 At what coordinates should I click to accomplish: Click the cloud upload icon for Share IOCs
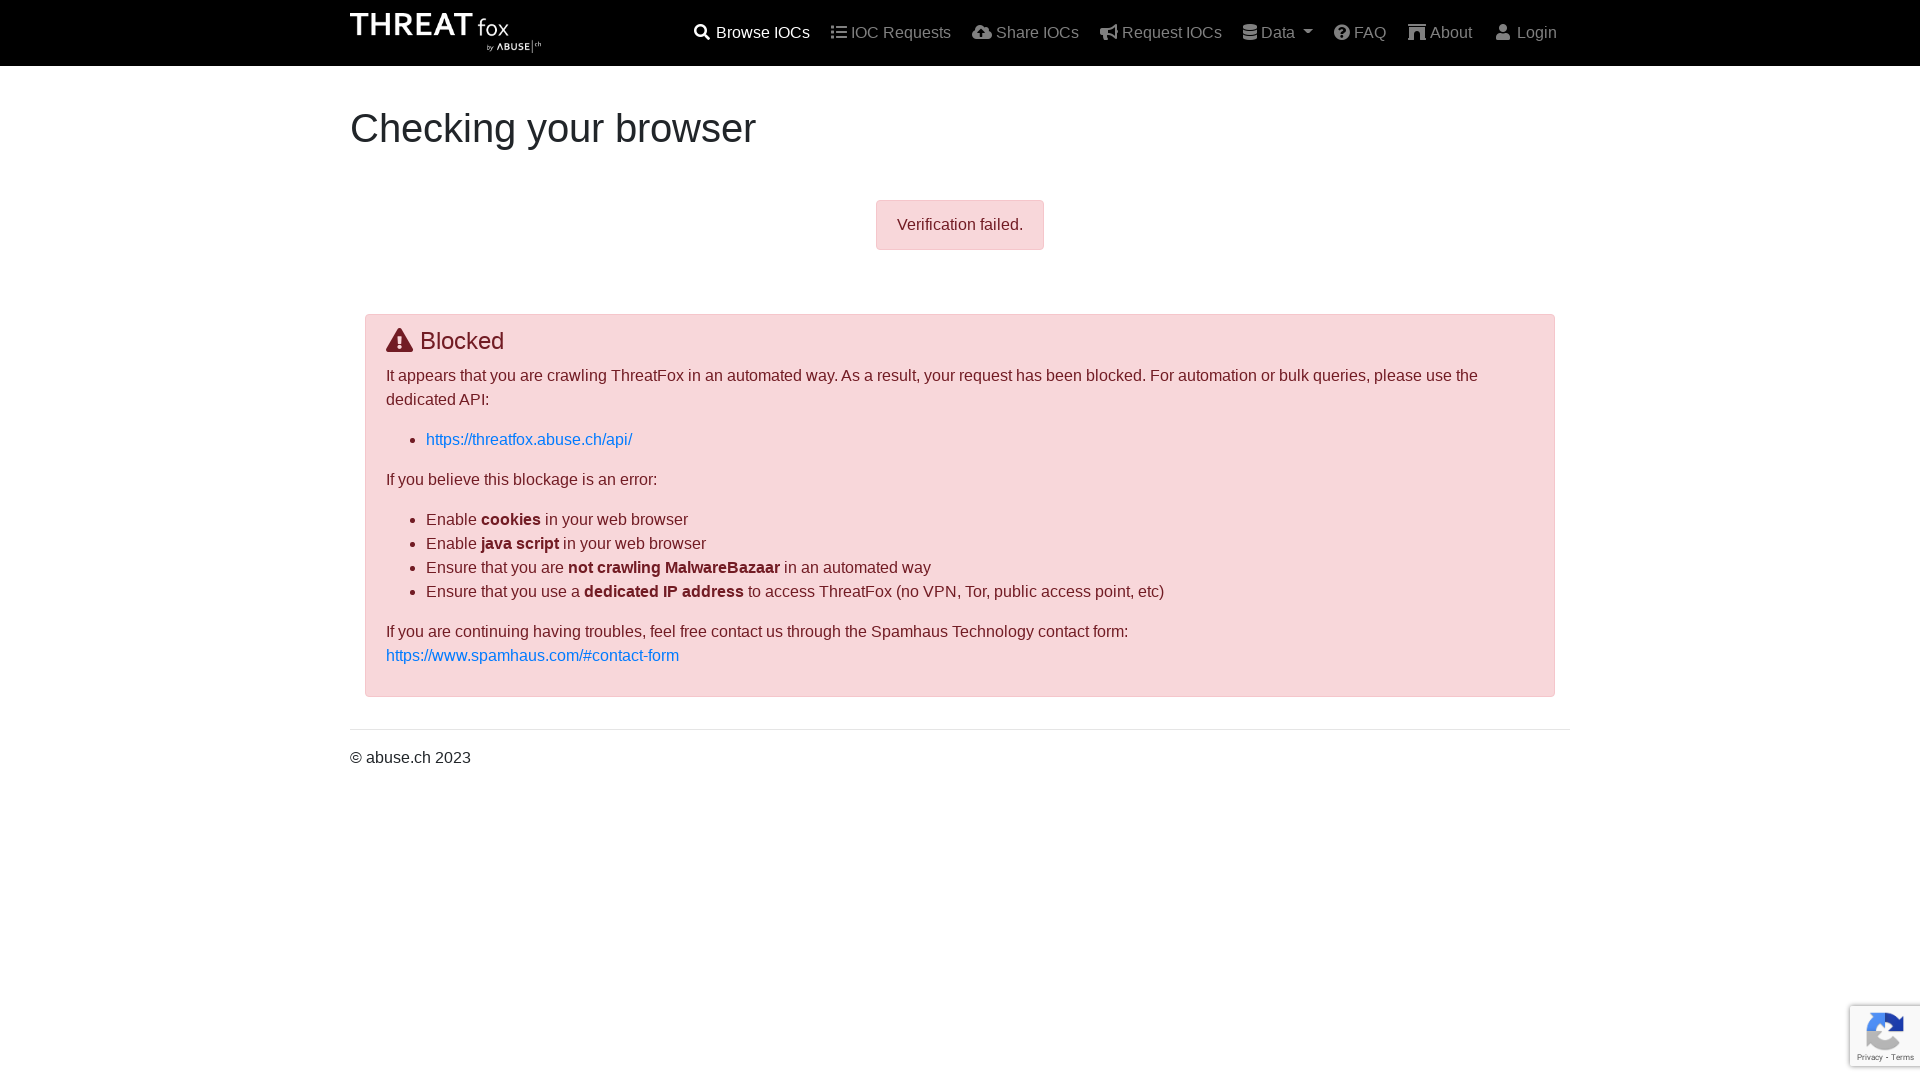point(982,33)
